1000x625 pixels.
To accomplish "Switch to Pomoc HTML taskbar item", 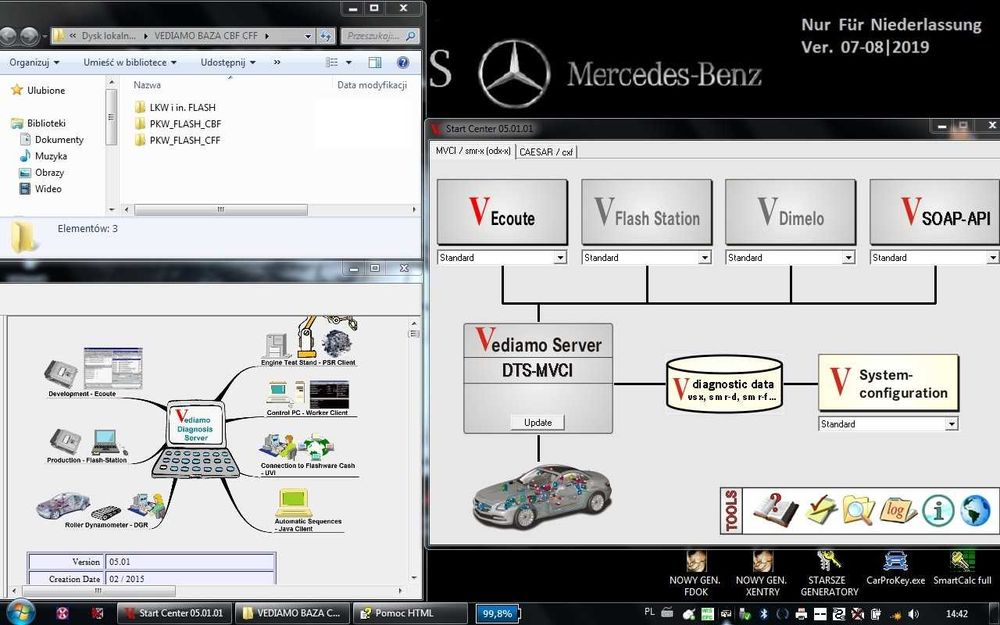I will pyautogui.click(x=409, y=614).
